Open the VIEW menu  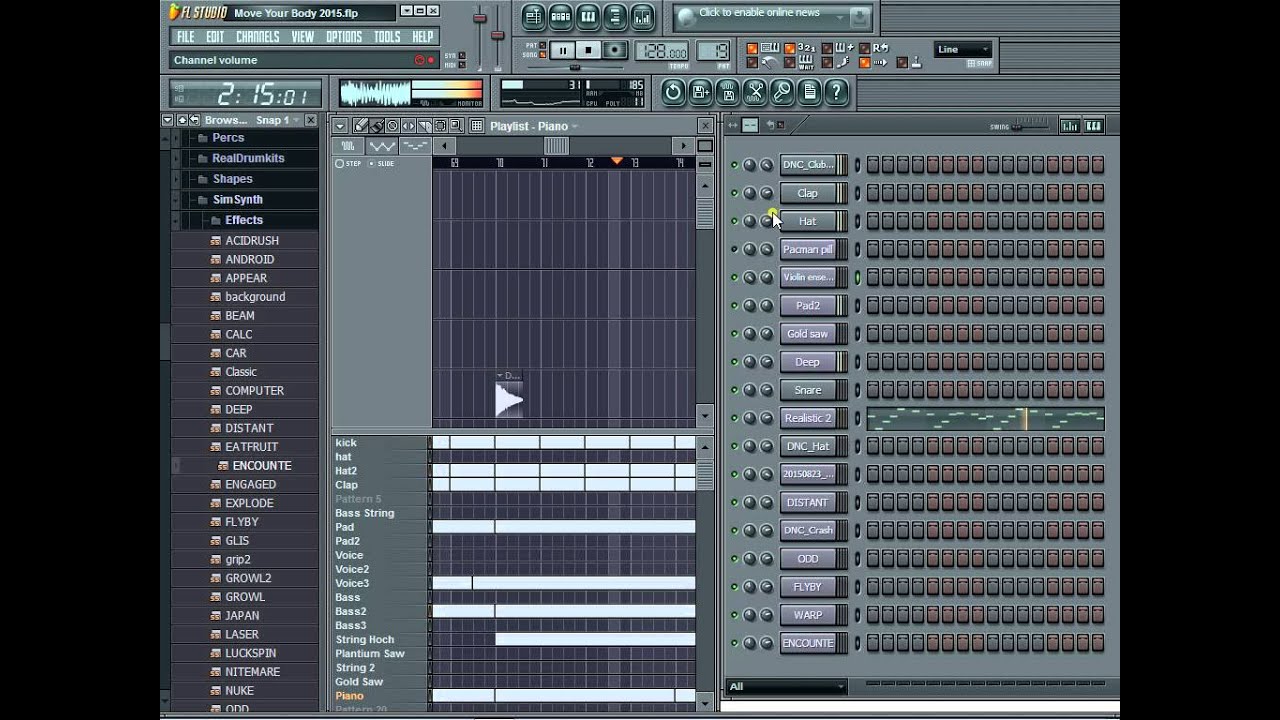pos(303,37)
